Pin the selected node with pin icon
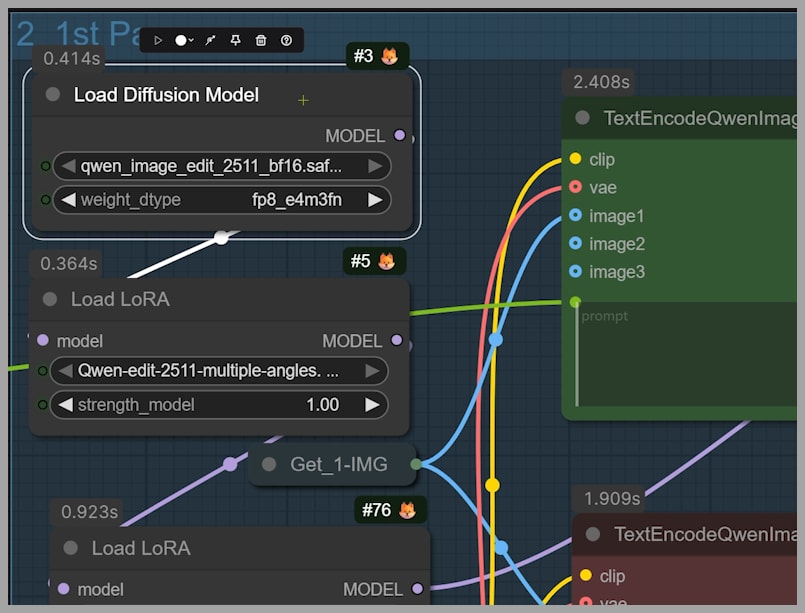 pos(236,40)
